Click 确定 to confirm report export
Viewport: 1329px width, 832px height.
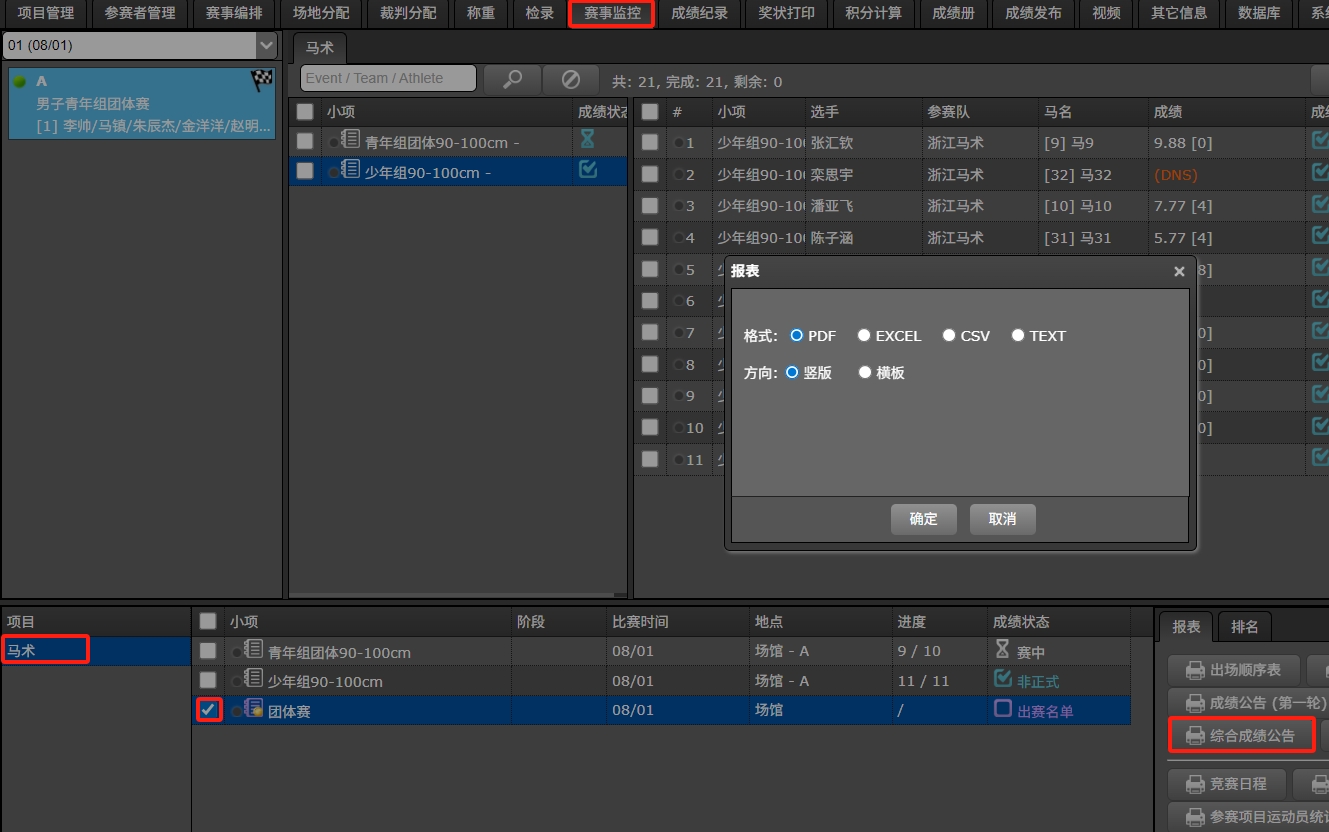923,519
